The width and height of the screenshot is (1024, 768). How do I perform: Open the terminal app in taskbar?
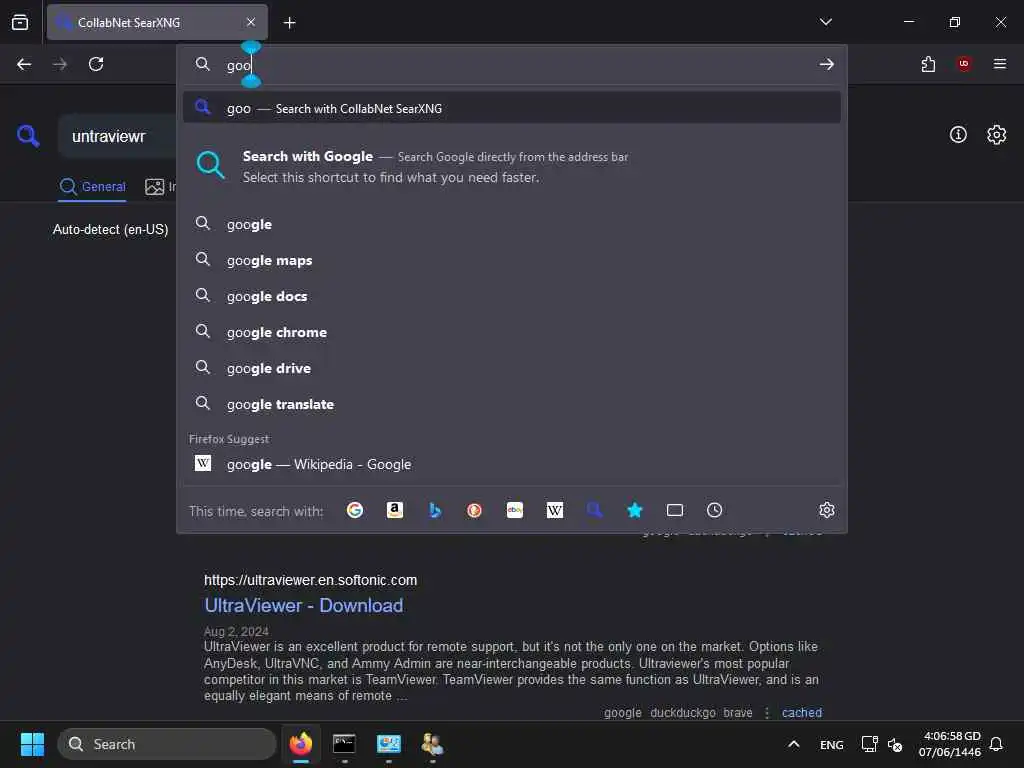tap(344, 744)
